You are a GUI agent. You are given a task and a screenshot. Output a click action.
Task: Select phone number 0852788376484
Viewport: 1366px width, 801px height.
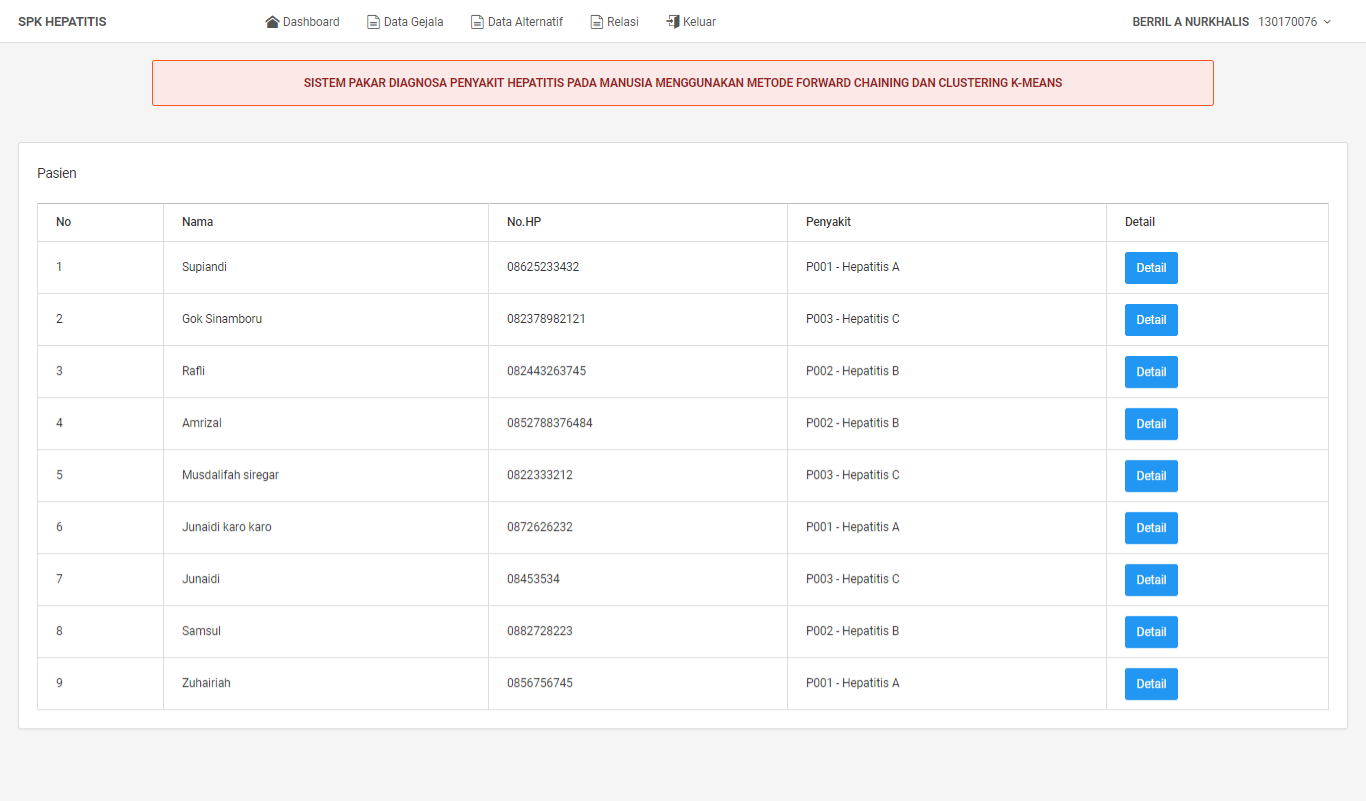click(550, 423)
